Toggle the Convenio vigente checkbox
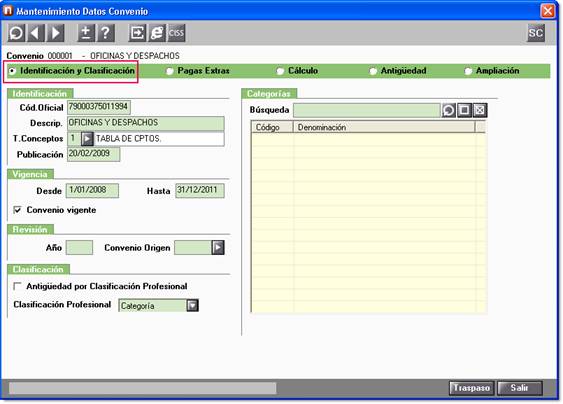The height and width of the screenshot is (404, 563). [x=17, y=210]
